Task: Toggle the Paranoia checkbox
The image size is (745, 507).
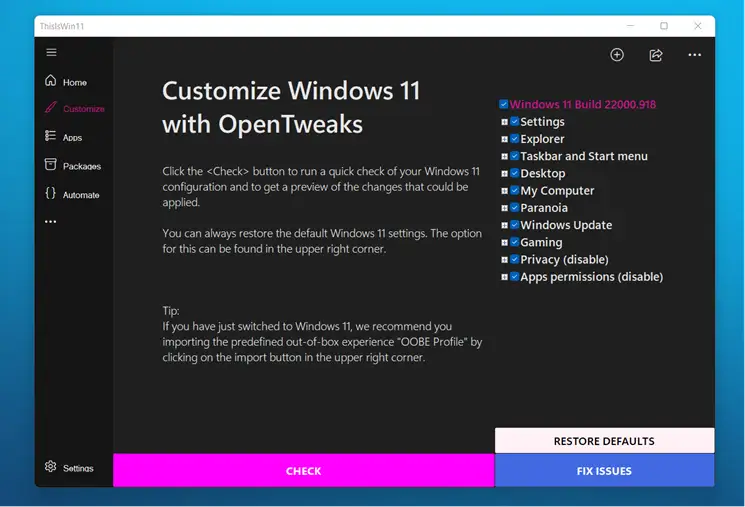Action: [515, 208]
